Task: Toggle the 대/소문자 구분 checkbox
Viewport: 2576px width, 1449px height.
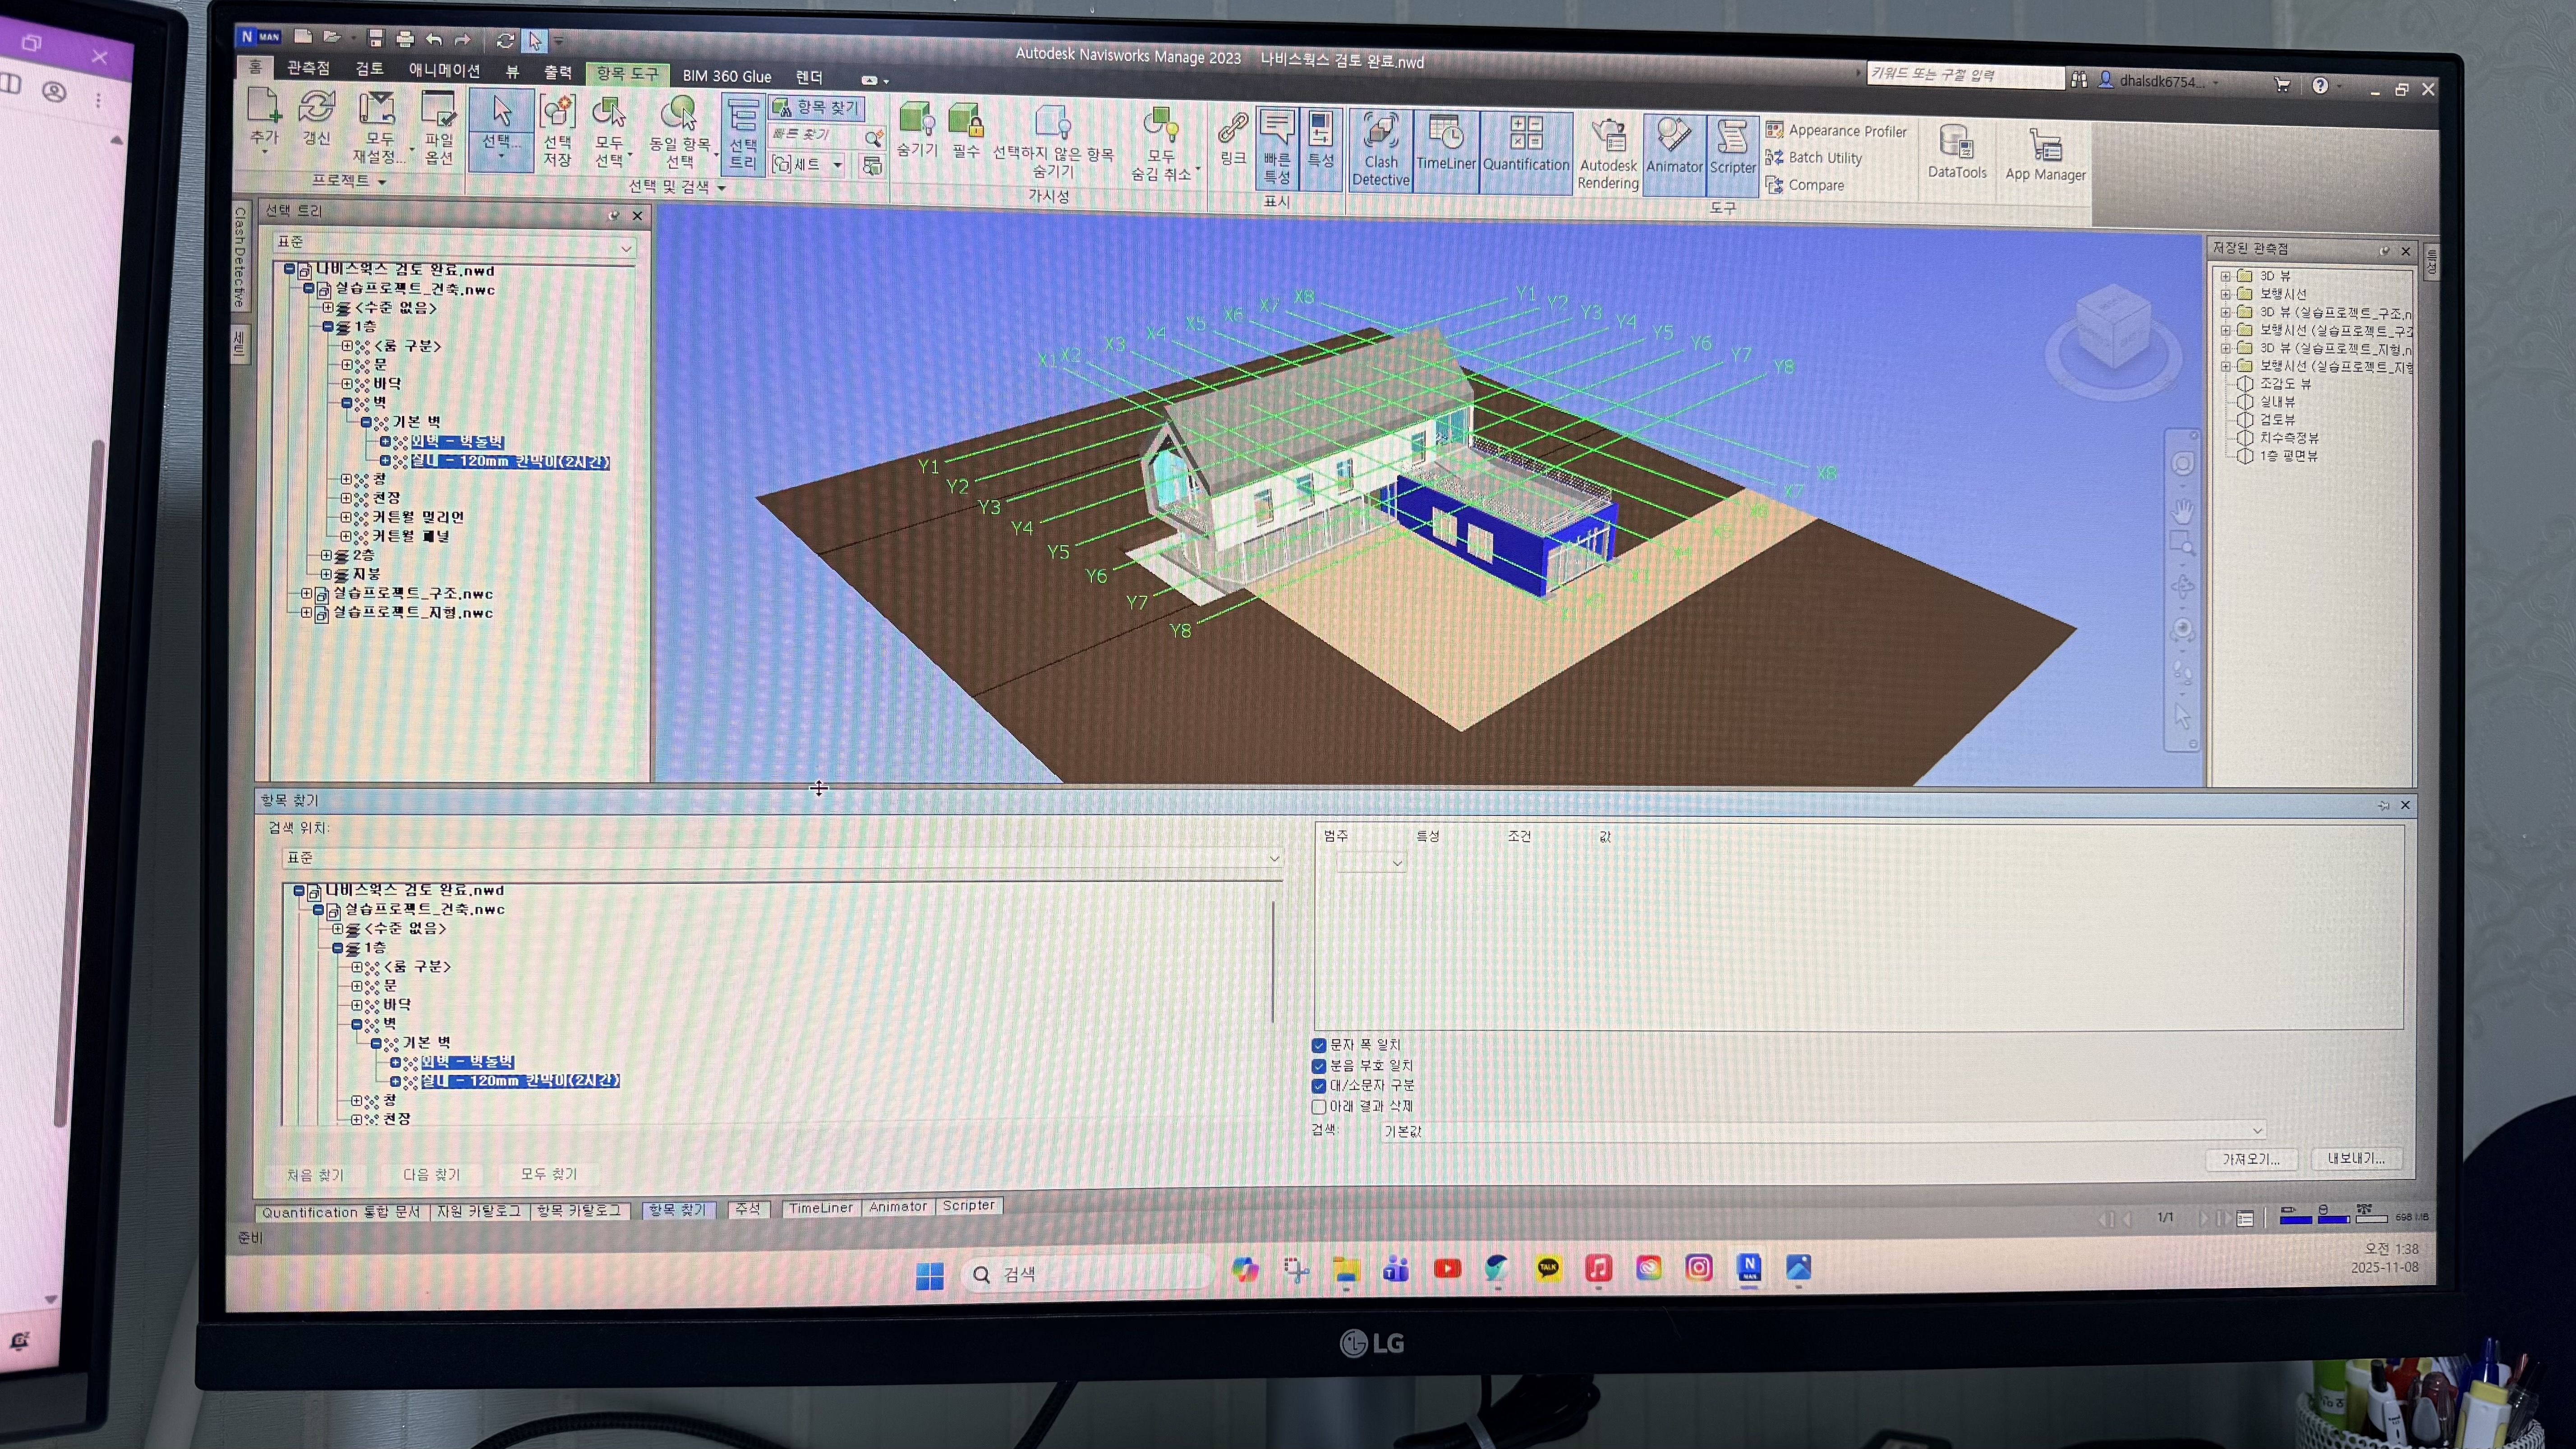Action: 1319,1086
